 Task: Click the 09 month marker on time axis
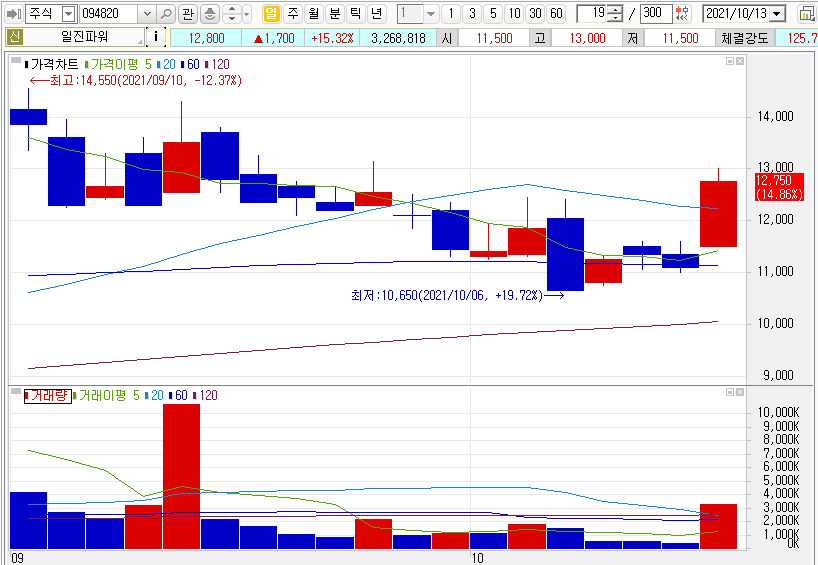pyautogui.click(x=17, y=558)
